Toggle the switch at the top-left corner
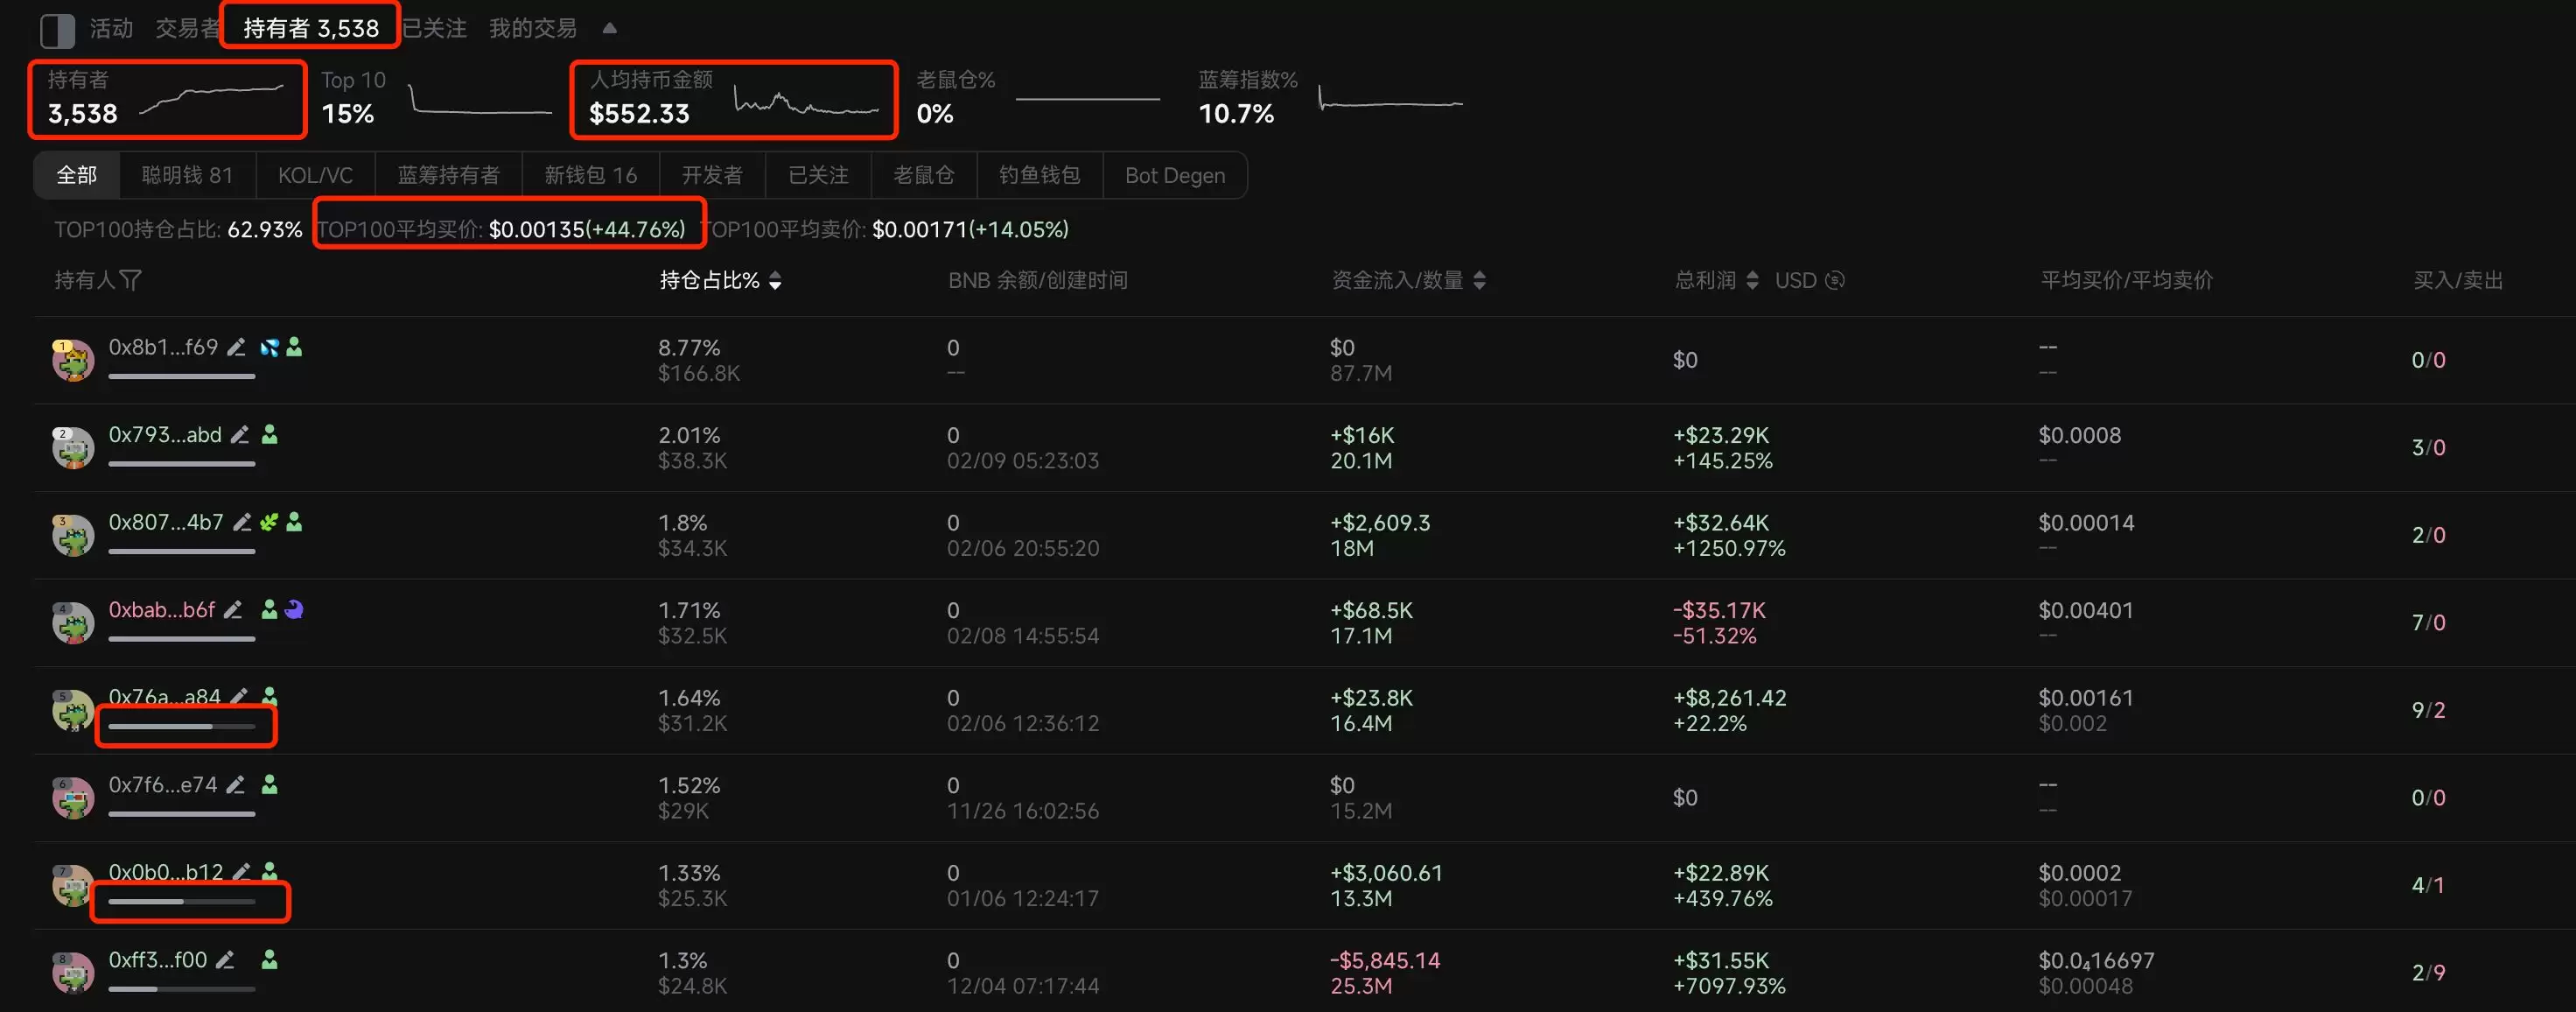 click(x=57, y=30)
